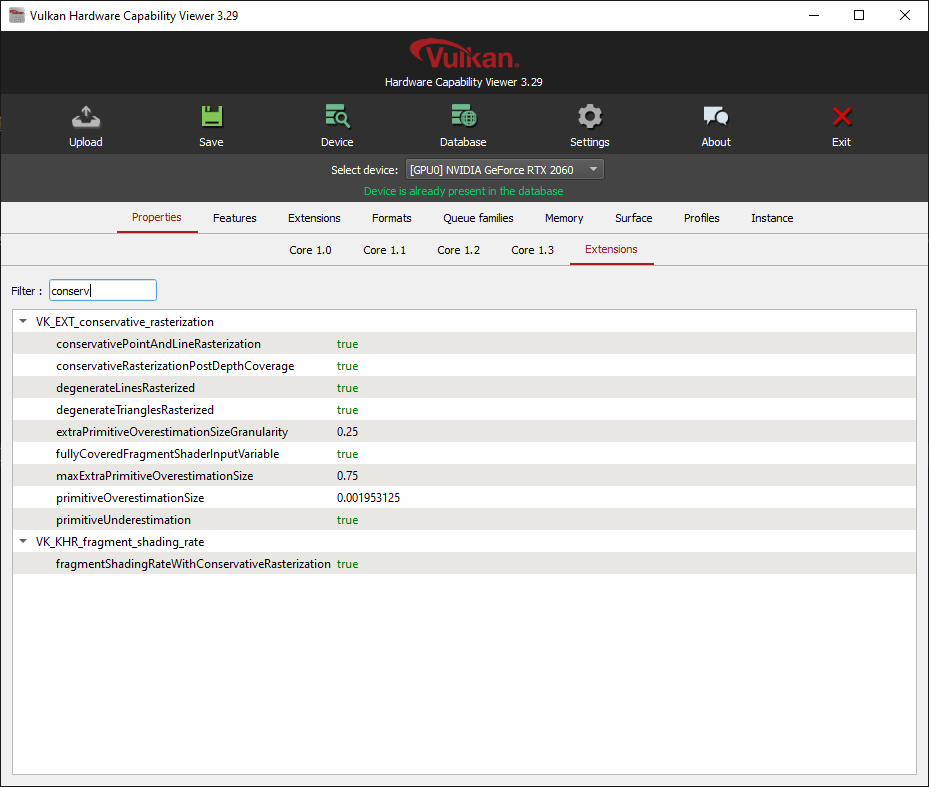The image size is (929, 787).
Task: Select the primitiveOverestimationSize row
Action: [464, 497]
